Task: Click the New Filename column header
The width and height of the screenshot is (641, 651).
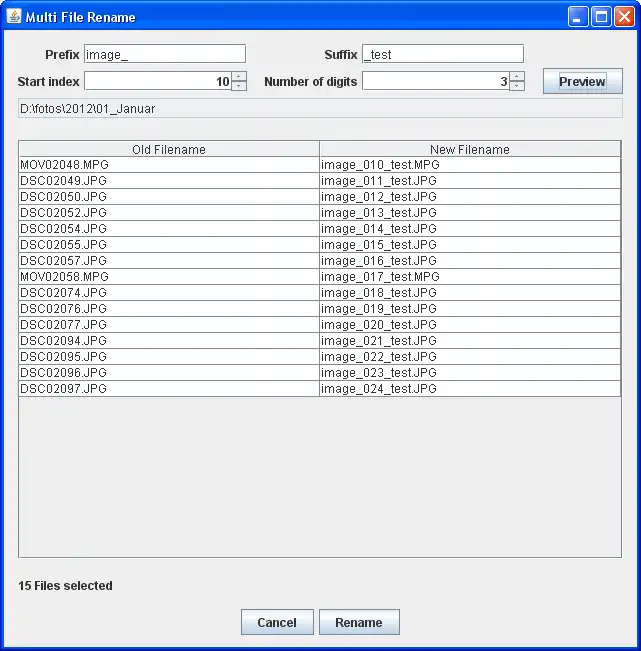Action: point(470,149)
